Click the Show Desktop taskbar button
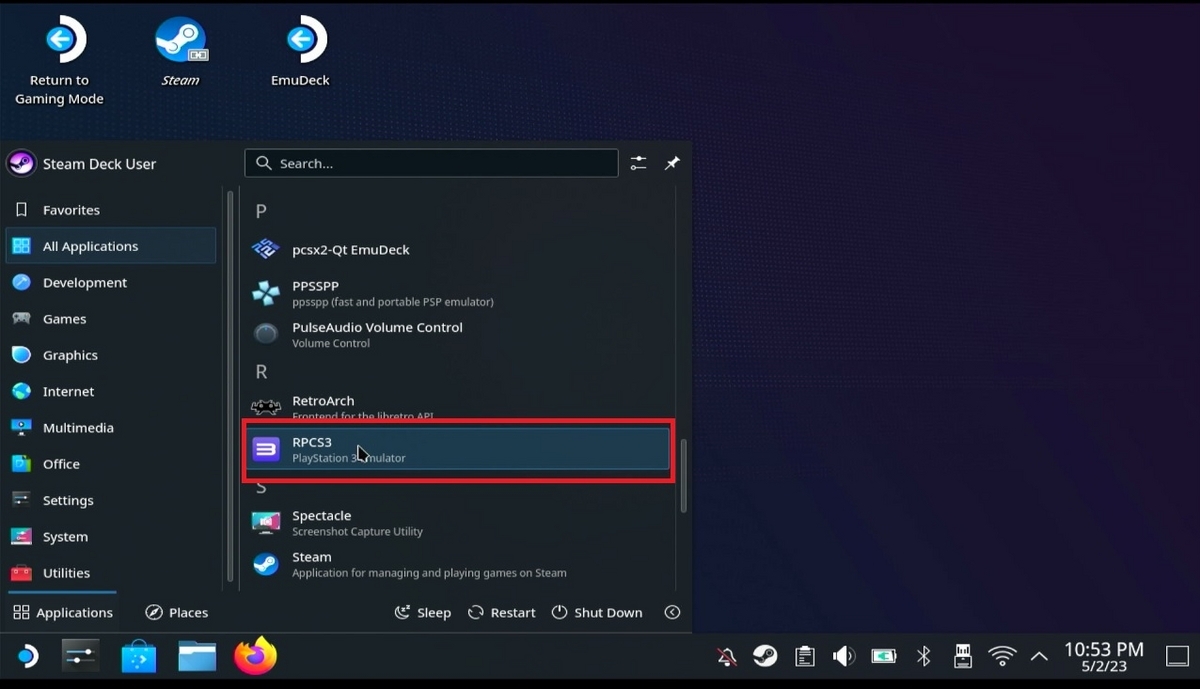The image size is (1200, 689). tap(1177, 657)
